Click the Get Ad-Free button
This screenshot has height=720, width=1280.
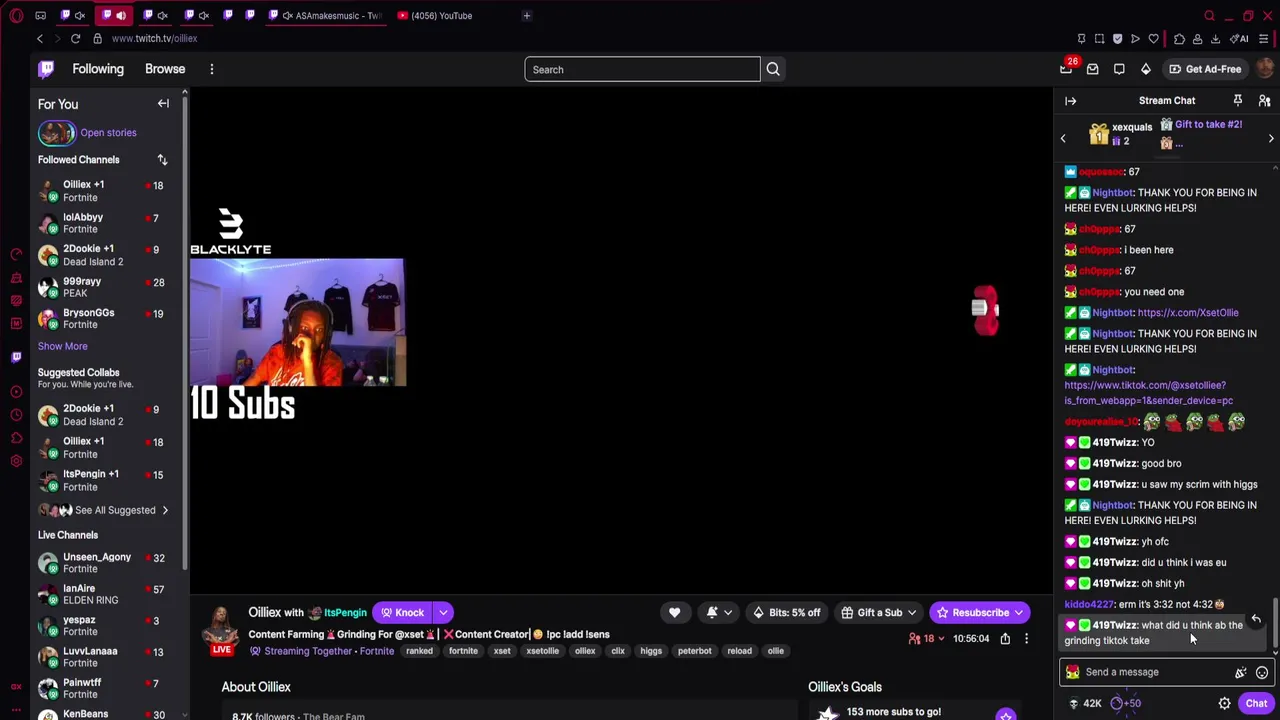point(1205,69)
